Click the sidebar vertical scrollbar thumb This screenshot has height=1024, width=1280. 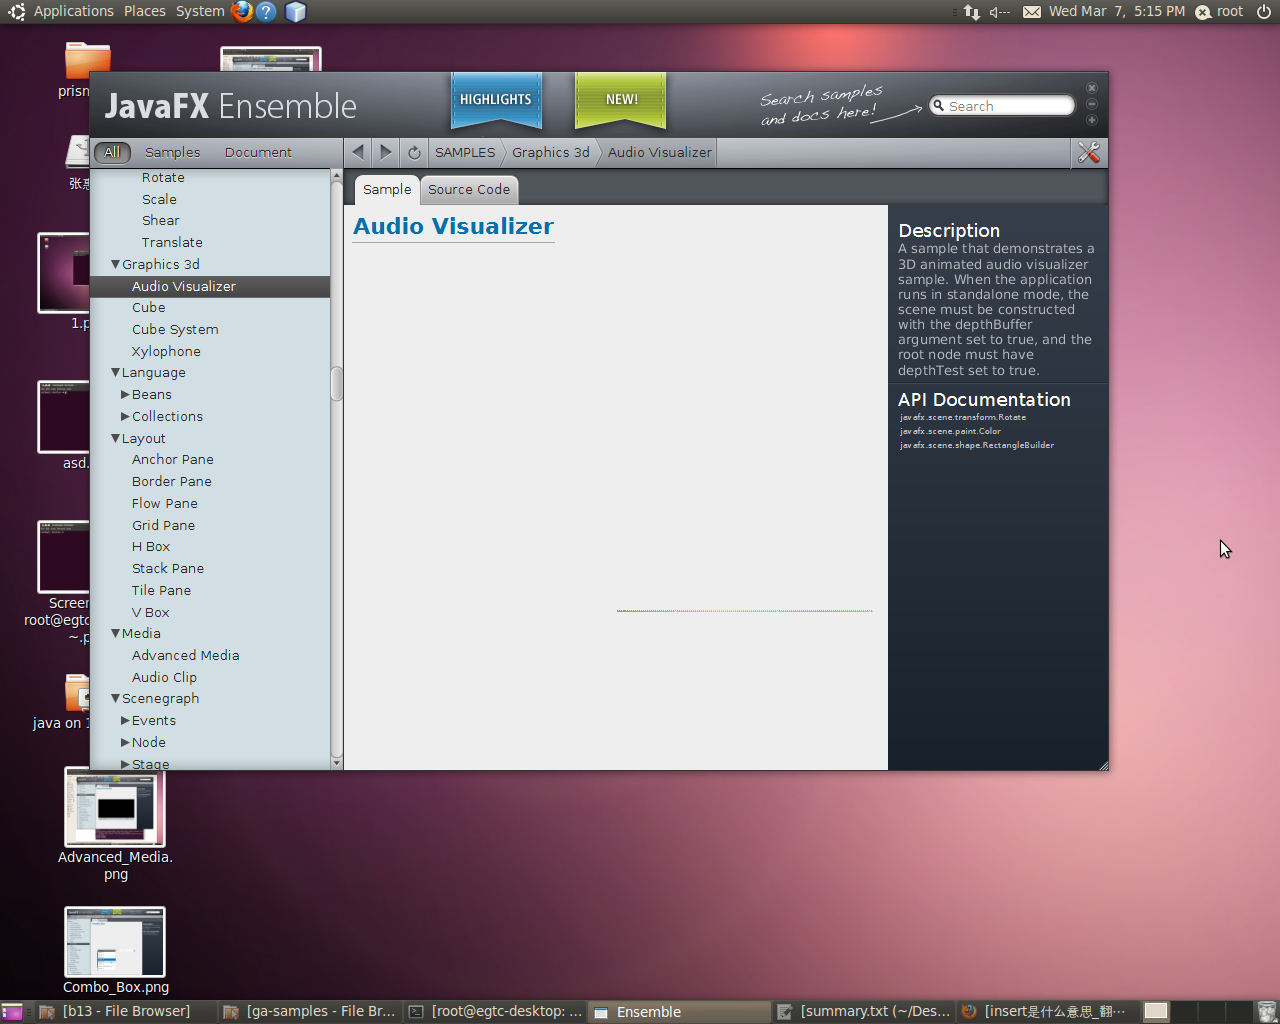point(337,383)
